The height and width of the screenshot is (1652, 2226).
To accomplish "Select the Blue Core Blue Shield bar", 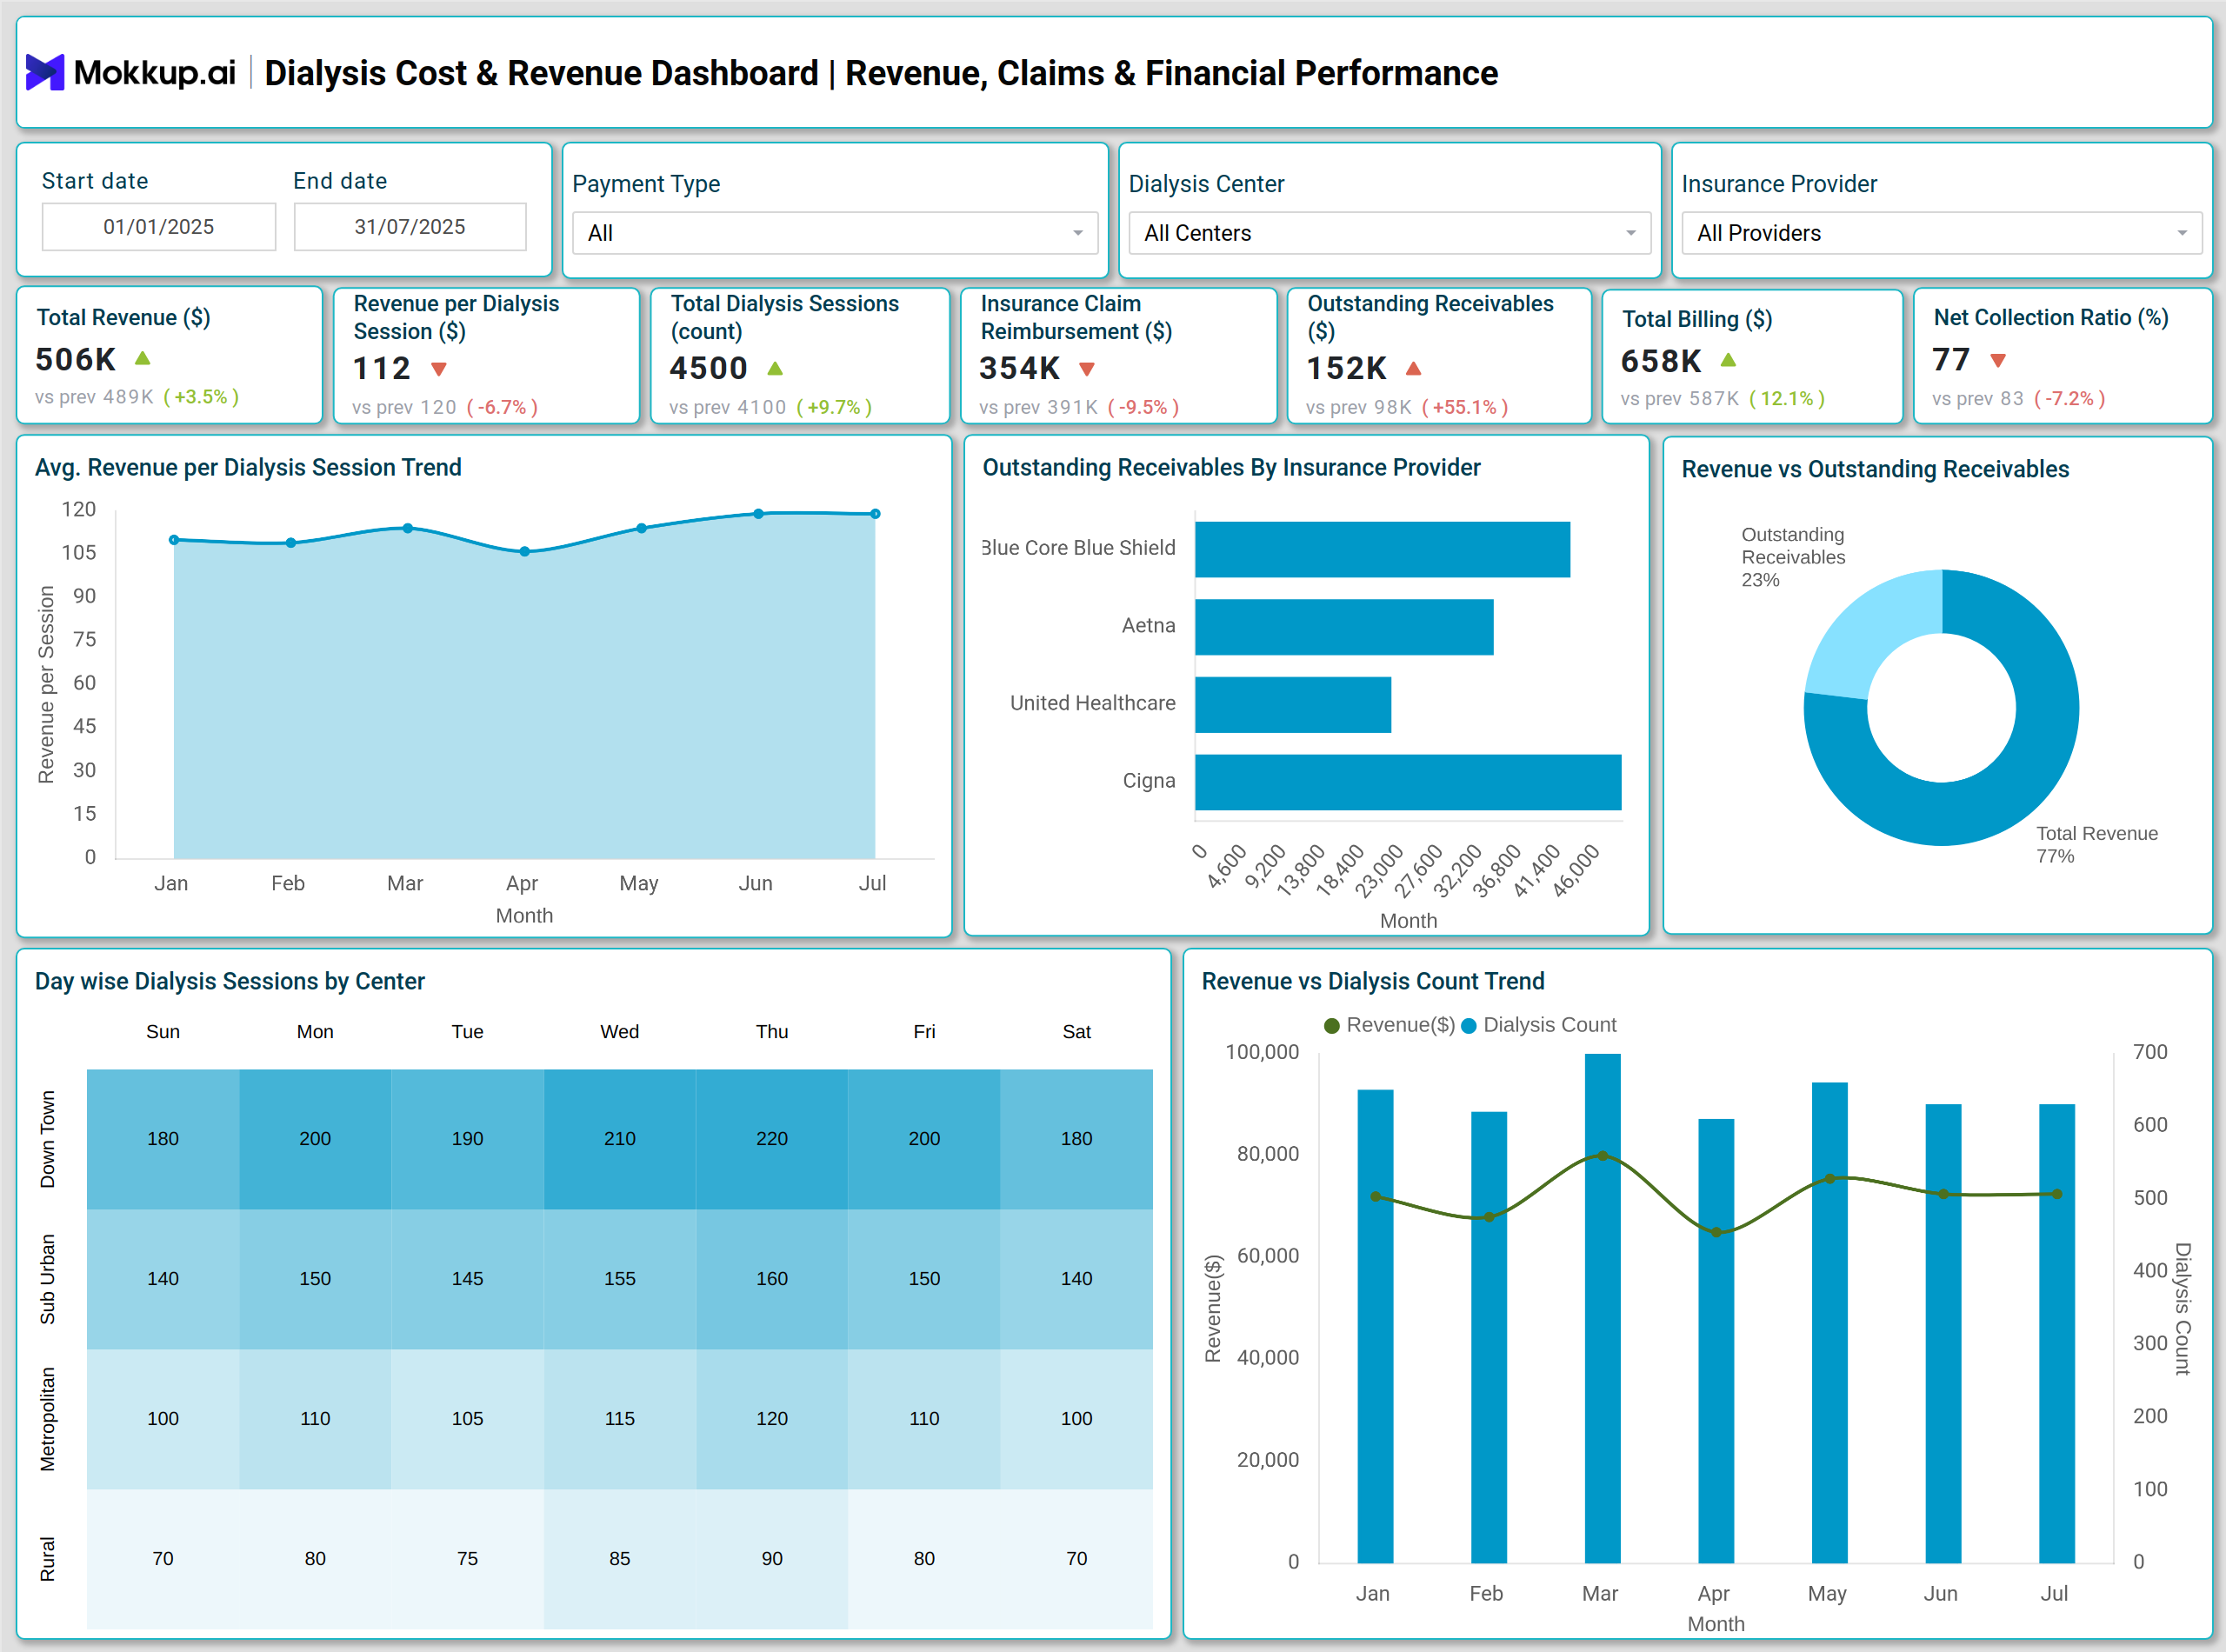I will (1382, 549).
